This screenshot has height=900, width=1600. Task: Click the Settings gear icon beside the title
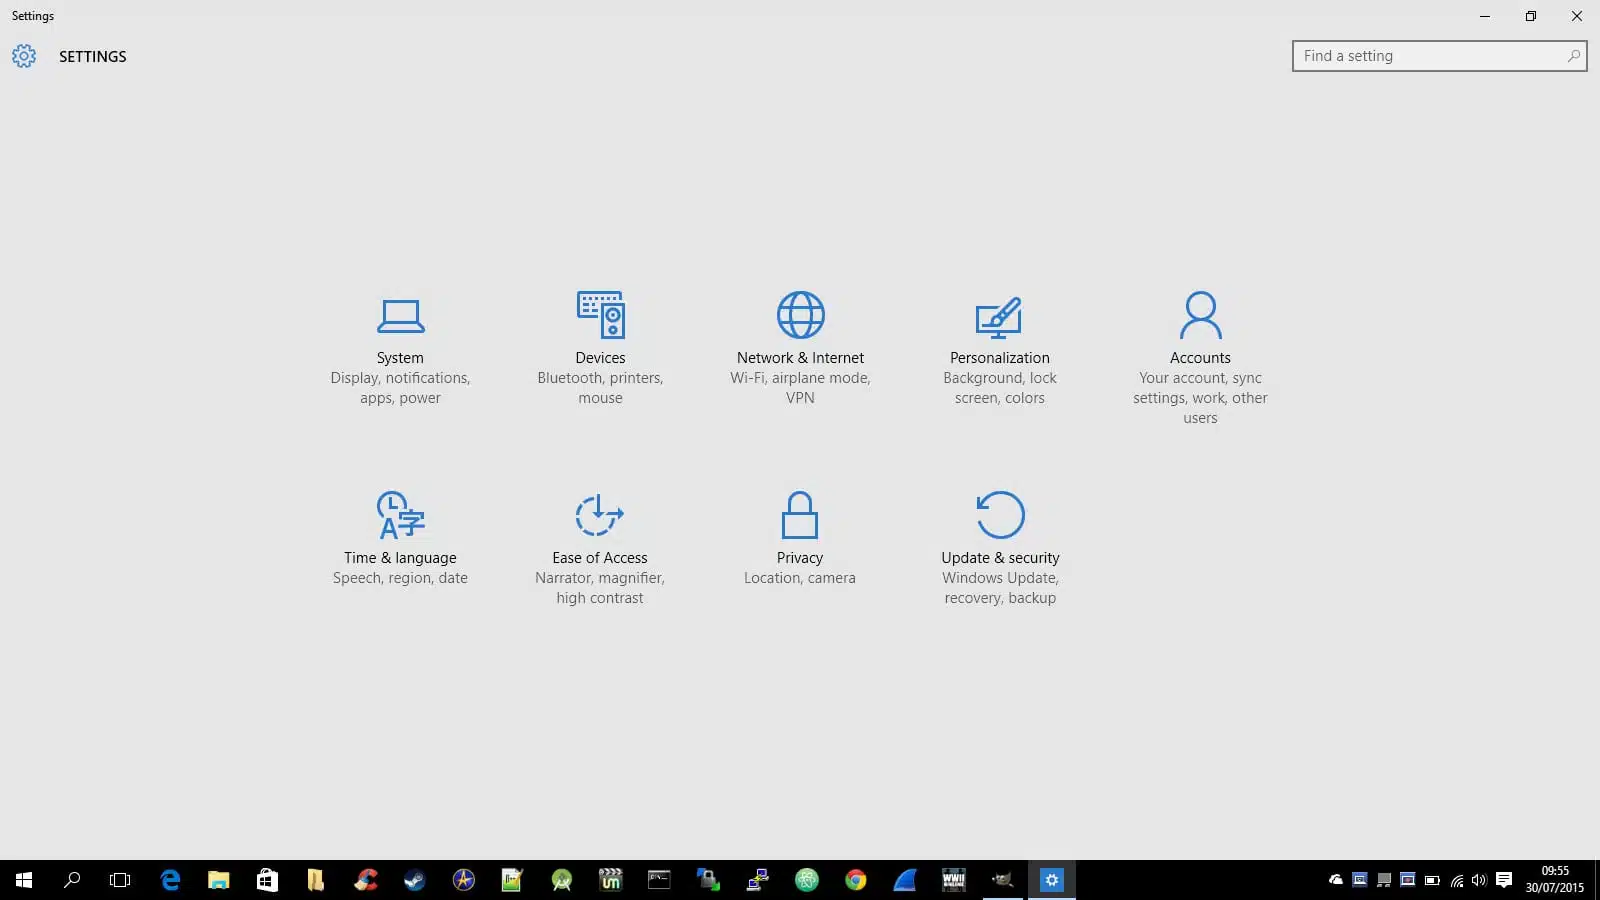pos(24,56)
